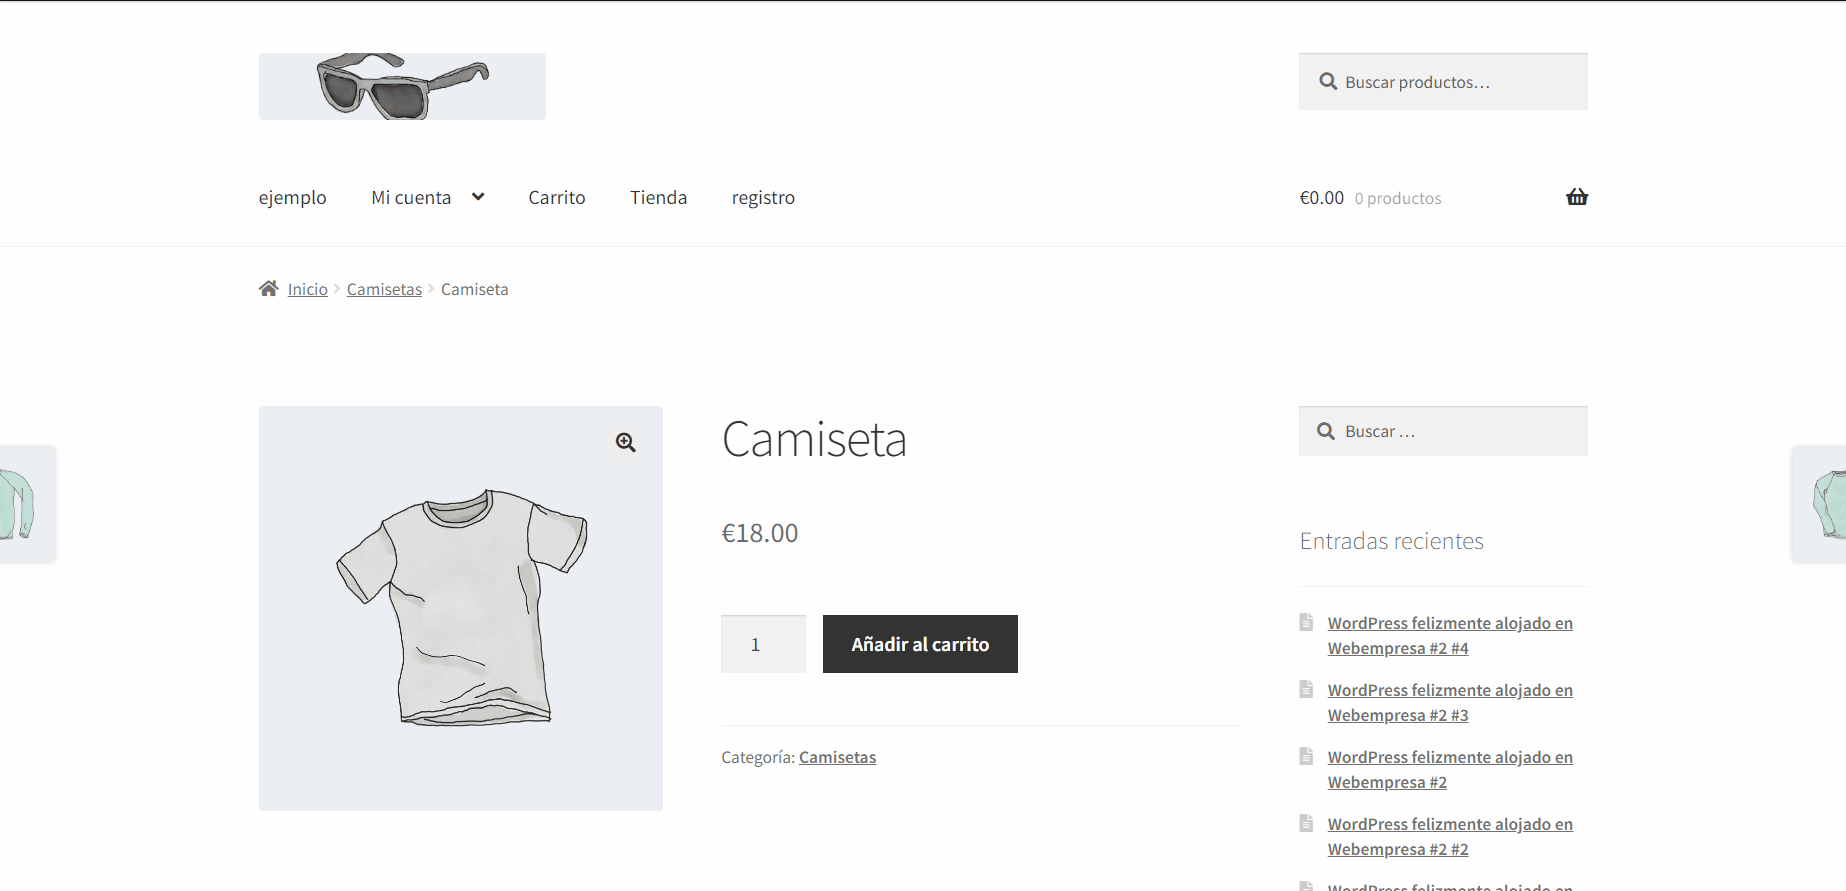
Task: Click the sunglasses logo image
Action: point(402,86)
